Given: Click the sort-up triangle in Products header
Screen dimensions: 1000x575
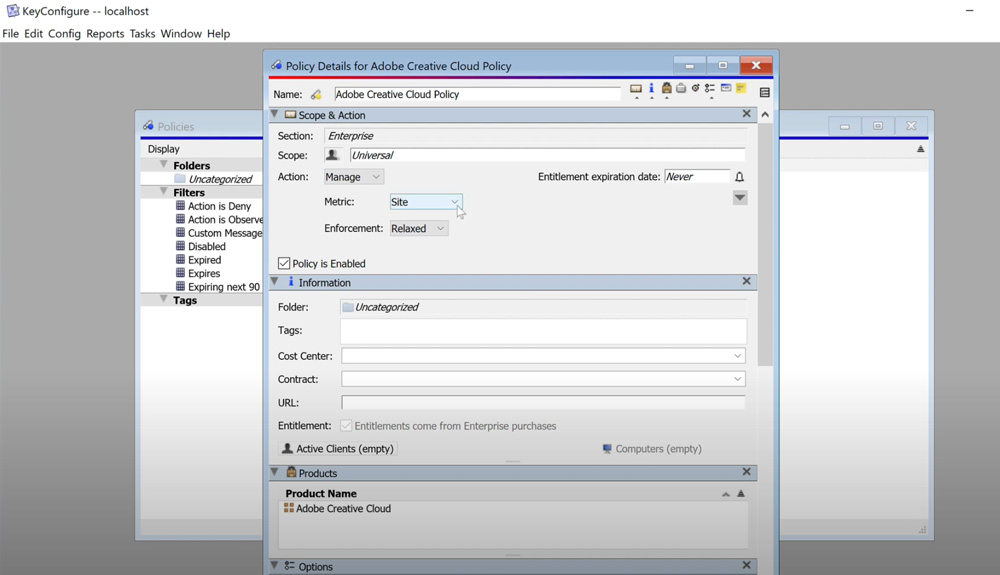Looking at the screenshot, I should tap(741, 493).
